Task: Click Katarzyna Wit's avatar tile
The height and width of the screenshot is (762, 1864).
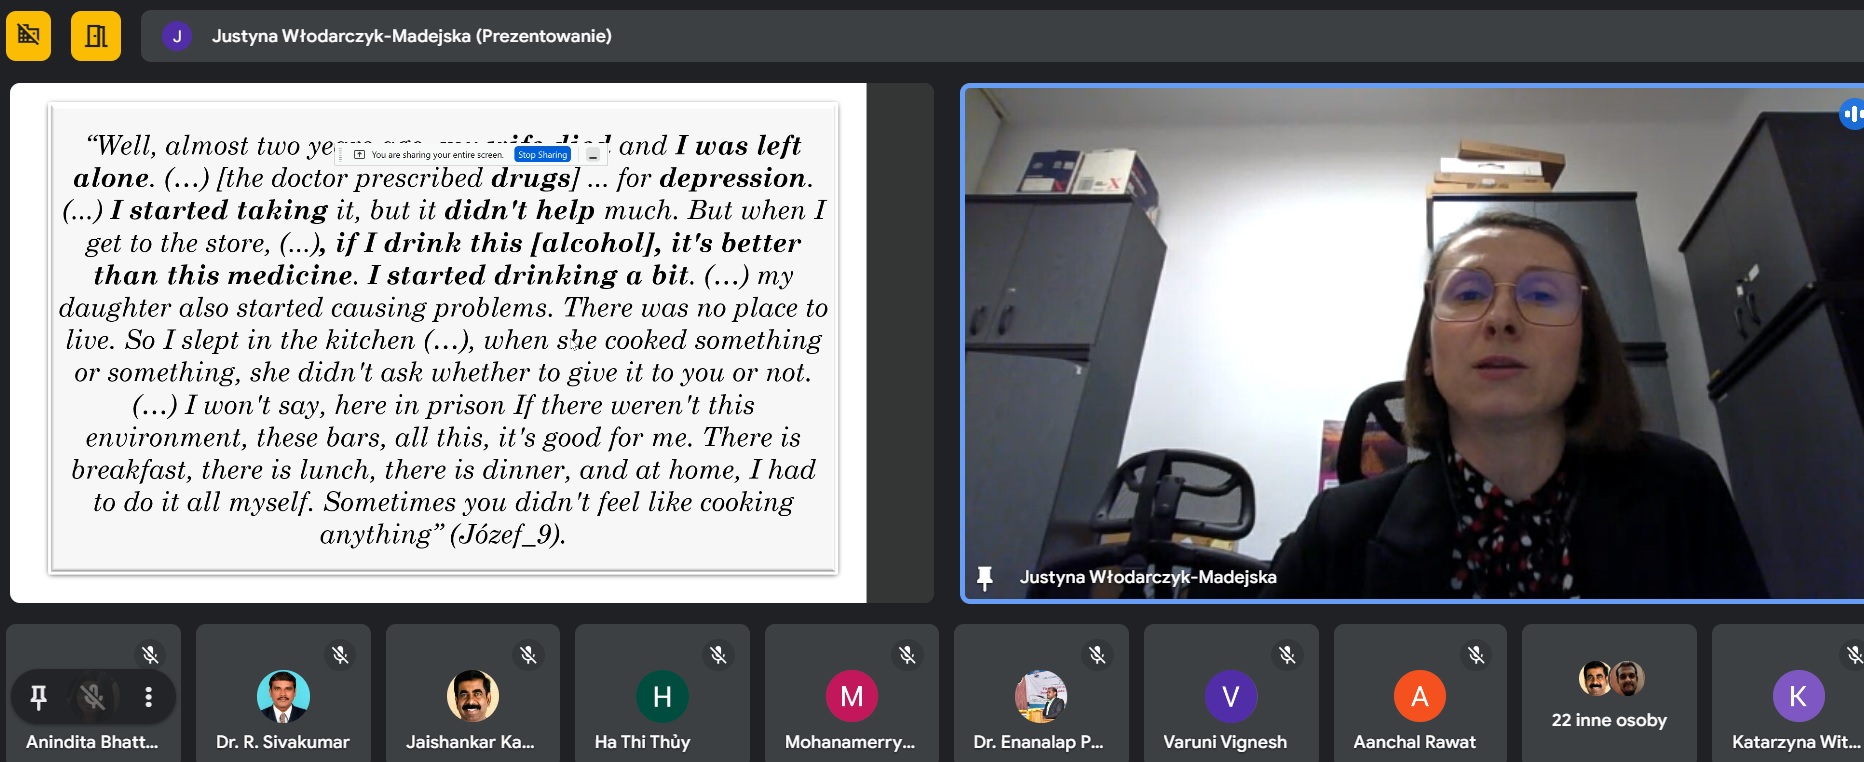Action: click(x=1797, y=696)
